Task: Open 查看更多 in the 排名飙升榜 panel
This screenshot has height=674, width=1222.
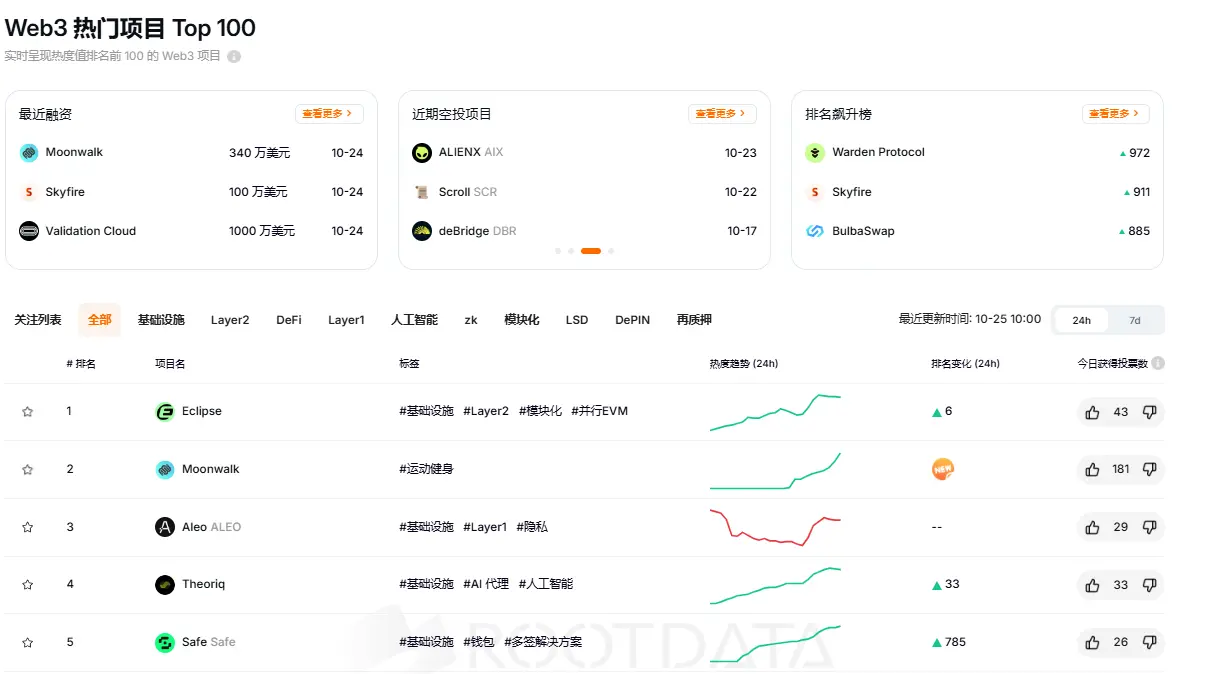Action: 1115,114
